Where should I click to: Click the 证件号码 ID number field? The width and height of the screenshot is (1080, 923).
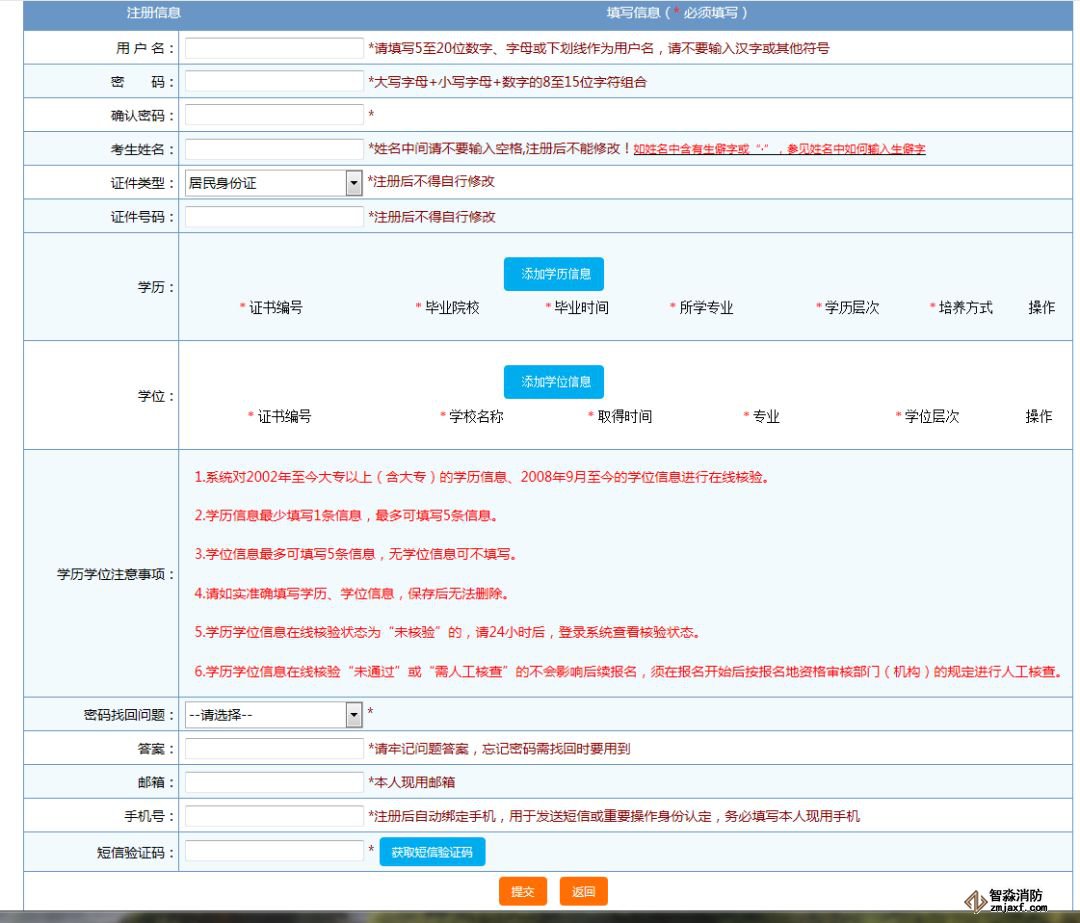coord(274,217)
